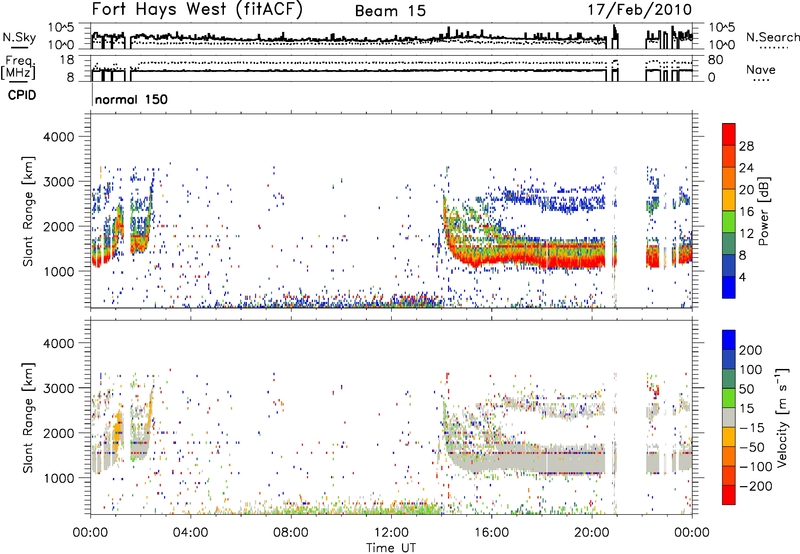Click the 'normal 150' CPID text
Screen dimensions: 800x554
pos(131,99)
